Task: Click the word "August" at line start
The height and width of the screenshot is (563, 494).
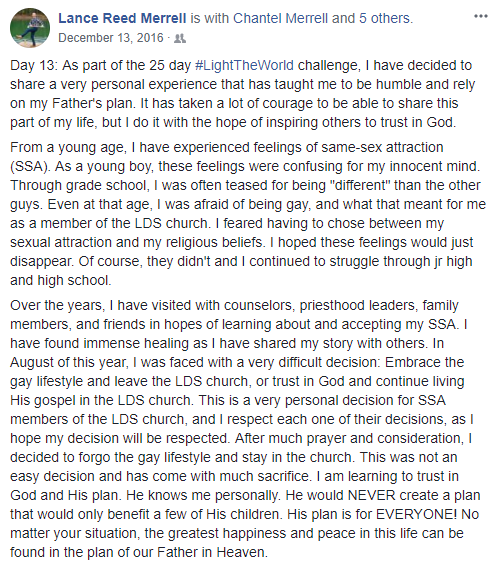Action: (x=35, y=362)
